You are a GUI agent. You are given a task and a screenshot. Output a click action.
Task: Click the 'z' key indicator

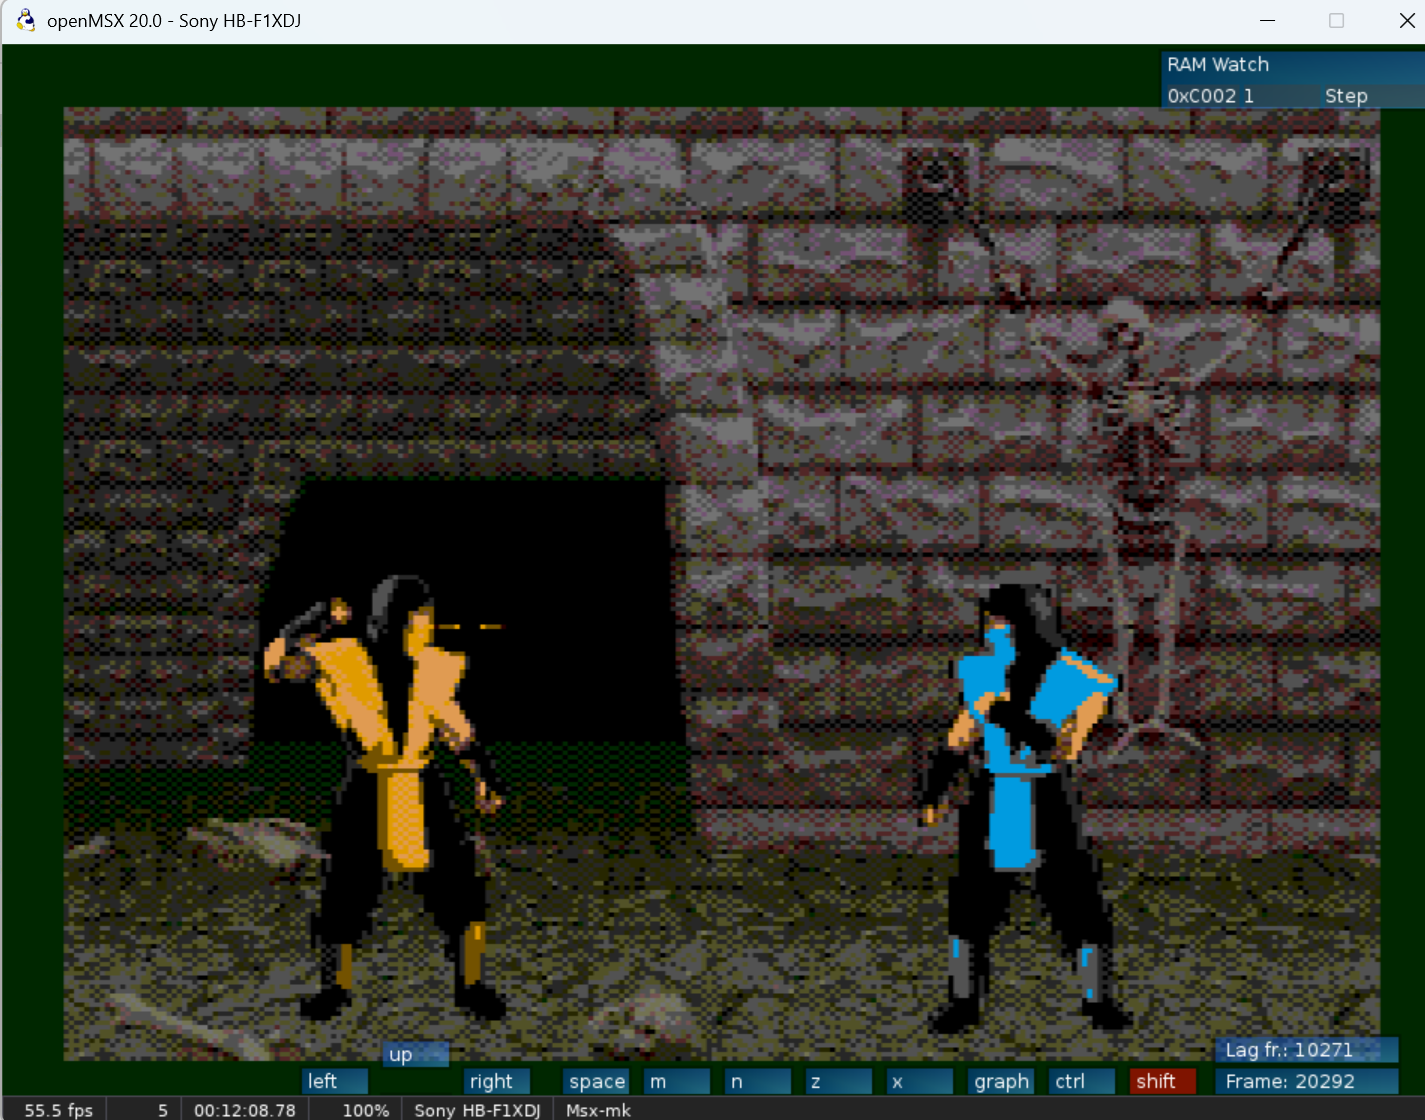(838, 1081)
